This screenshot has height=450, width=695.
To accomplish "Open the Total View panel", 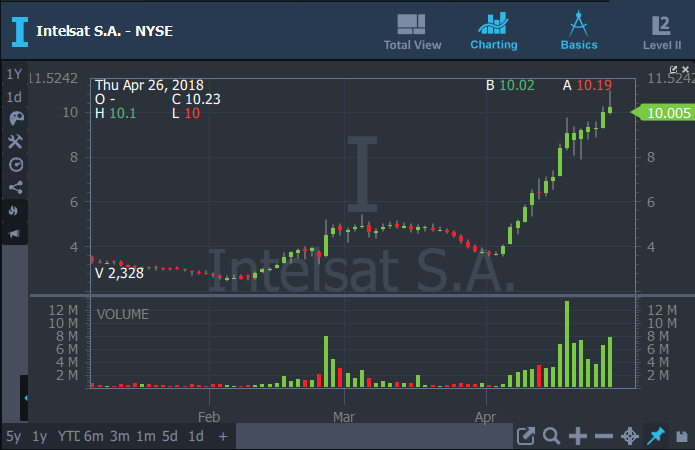I will coord(412,32).
